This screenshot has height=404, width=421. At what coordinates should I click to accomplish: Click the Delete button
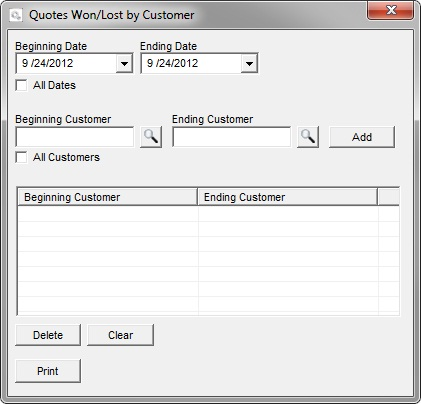click(48, 335)
